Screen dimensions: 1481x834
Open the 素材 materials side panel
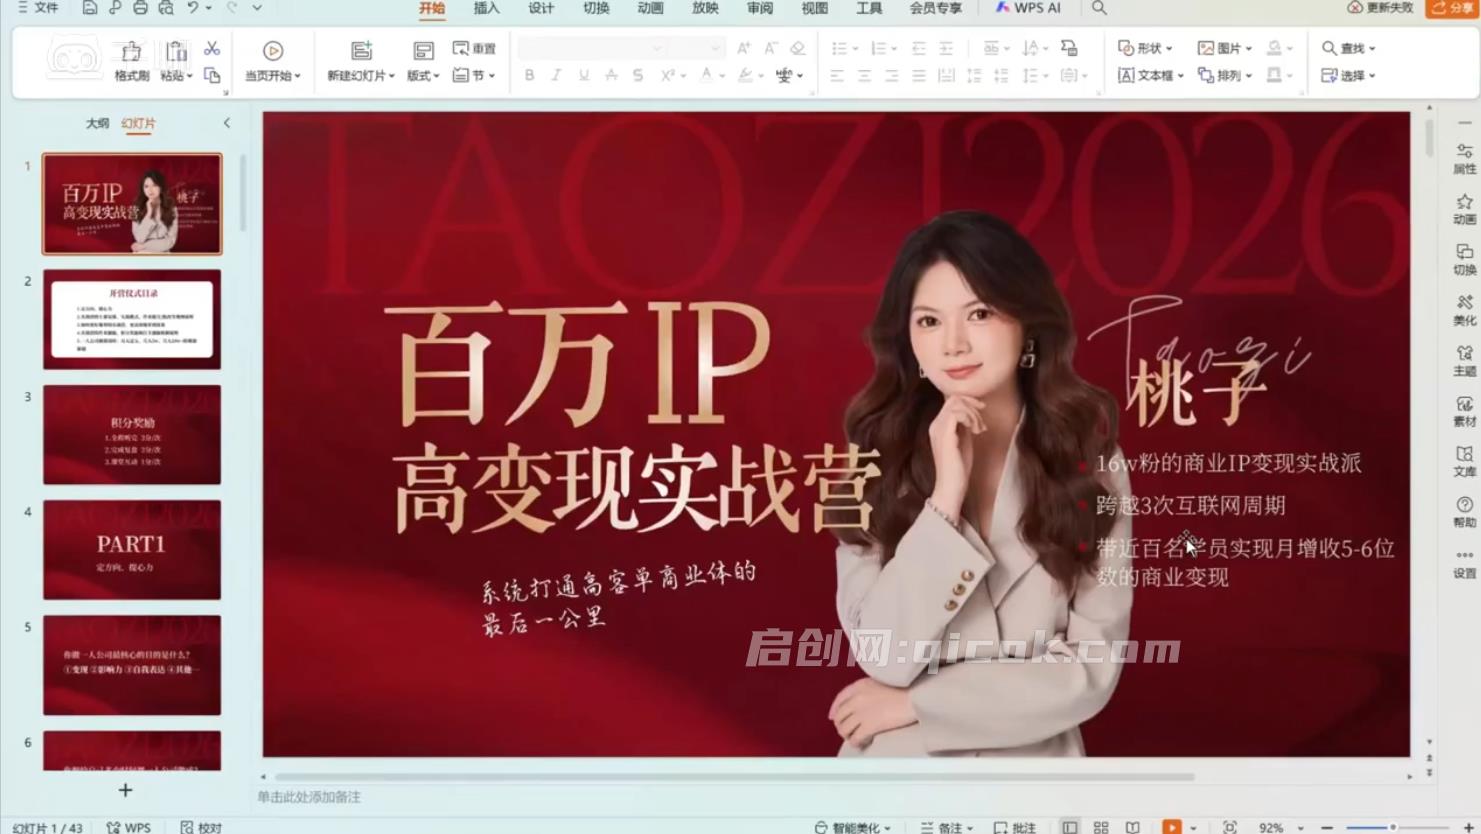[1464, 412]
